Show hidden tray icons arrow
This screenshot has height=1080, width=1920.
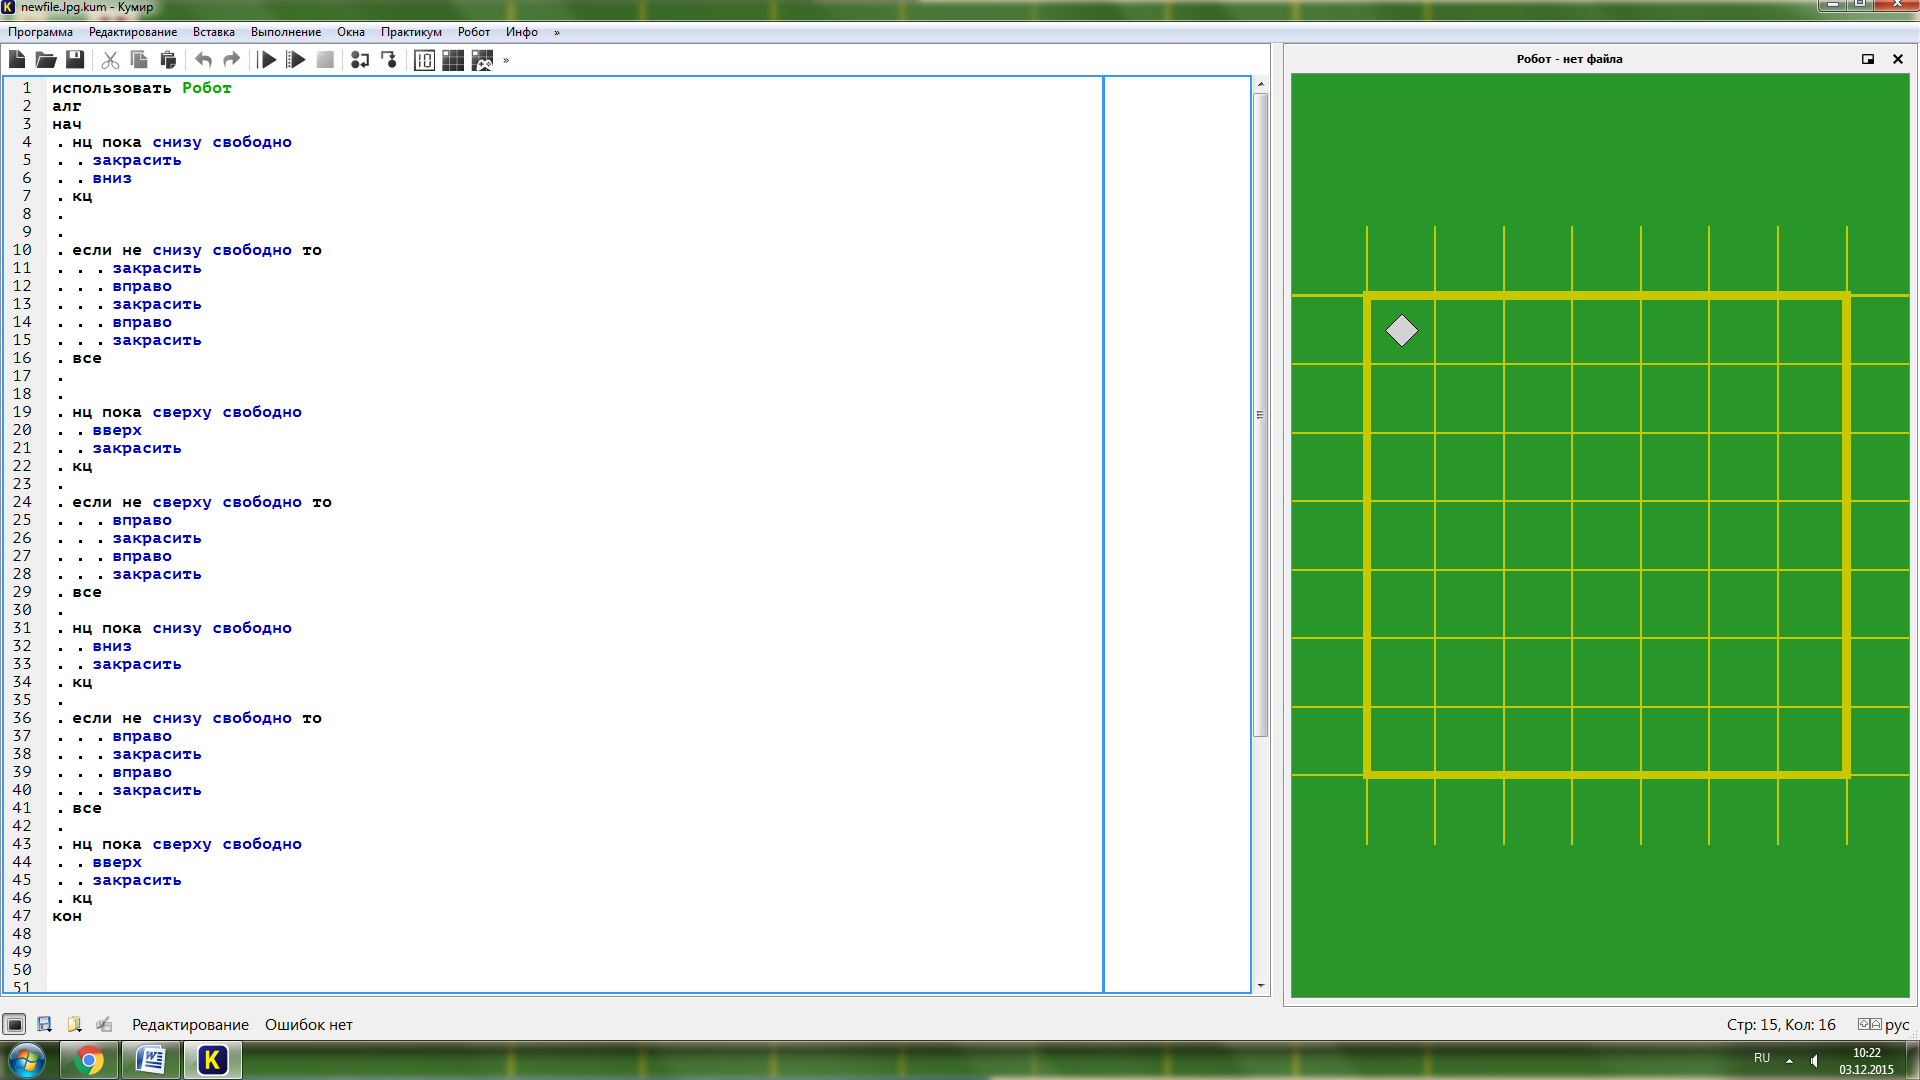[1789, 1060]
